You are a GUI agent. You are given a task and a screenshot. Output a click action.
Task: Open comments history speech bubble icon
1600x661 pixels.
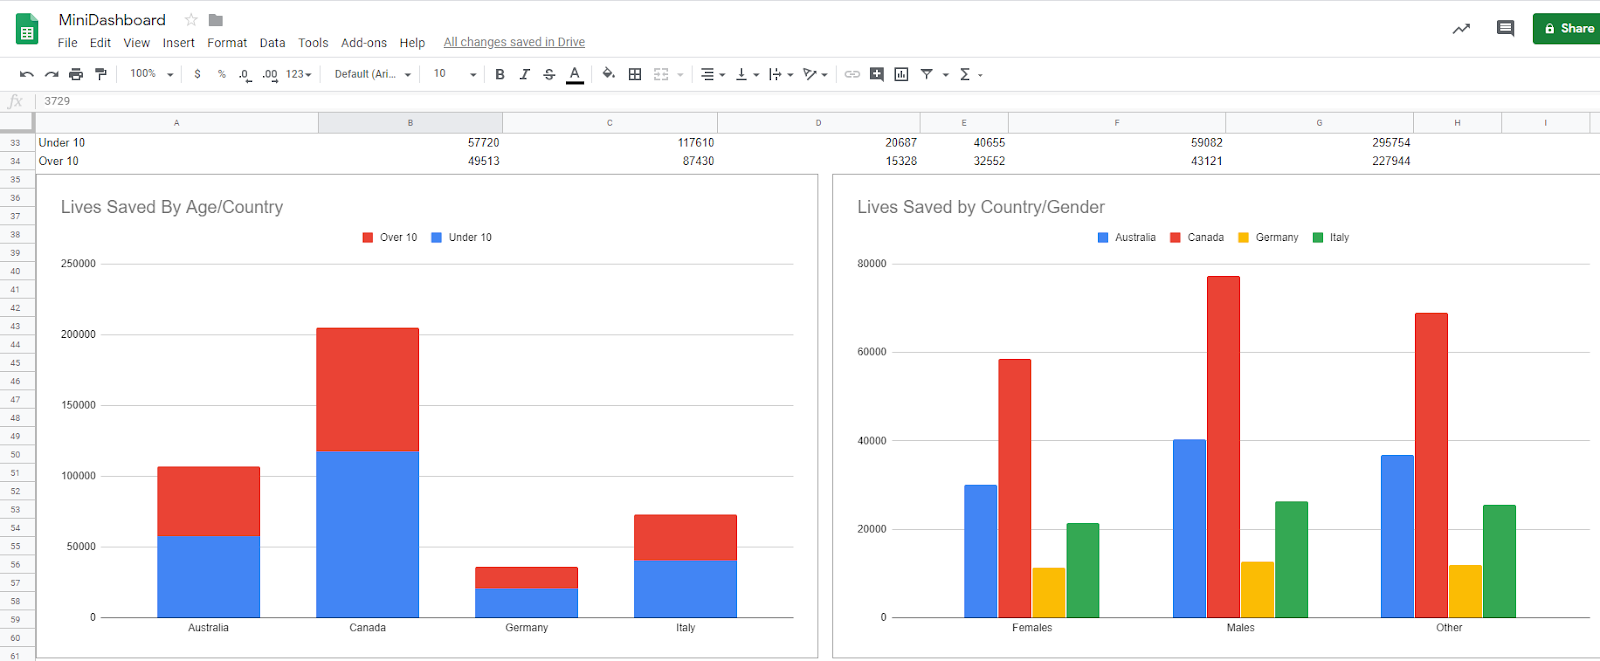pyautogui.click(x=1505, y=28)
